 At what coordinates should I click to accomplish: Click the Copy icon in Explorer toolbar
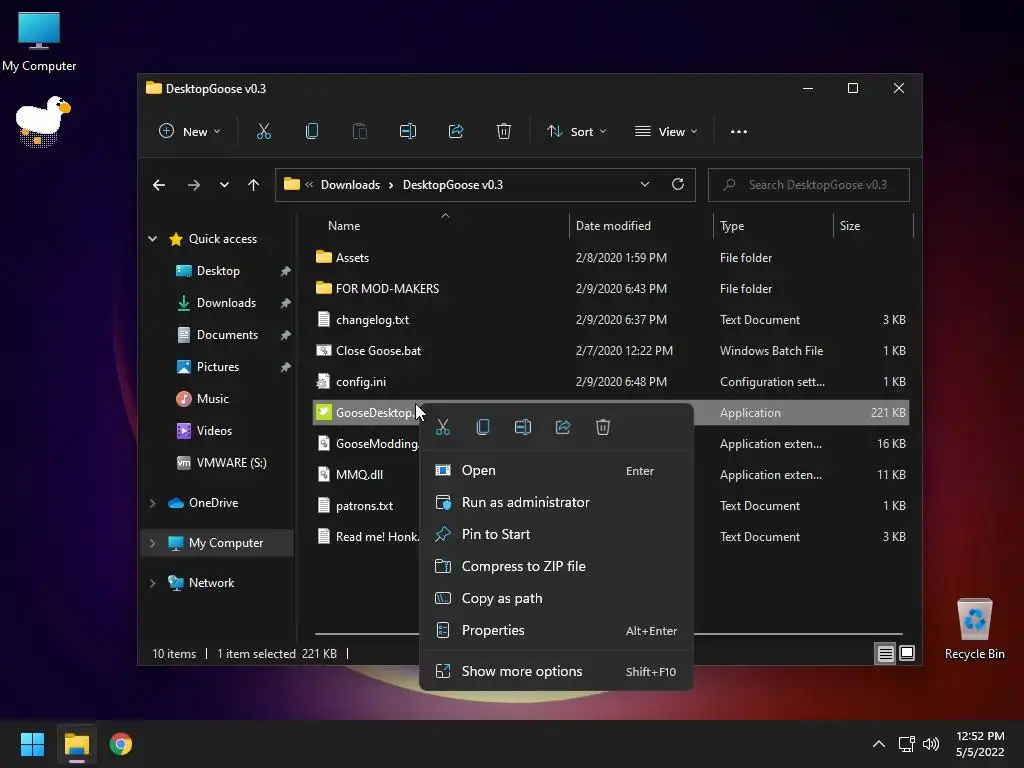tap(312, 131)
